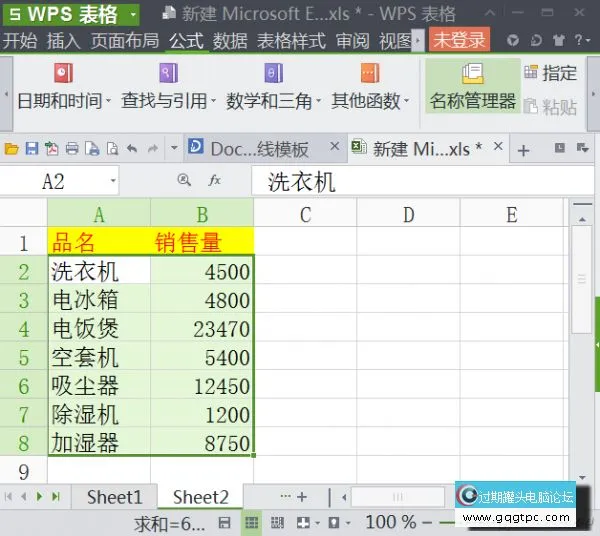Go to last sheet navigation arrow

tap(56, 497)
